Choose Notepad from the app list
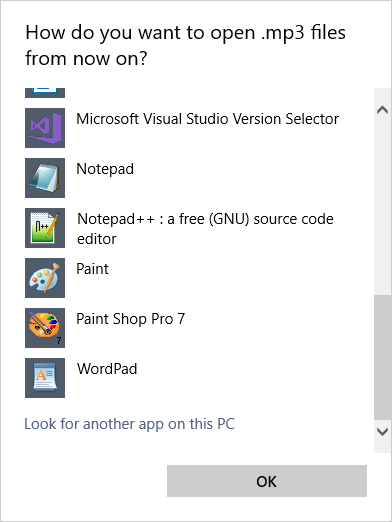 [x=105, y=169]
